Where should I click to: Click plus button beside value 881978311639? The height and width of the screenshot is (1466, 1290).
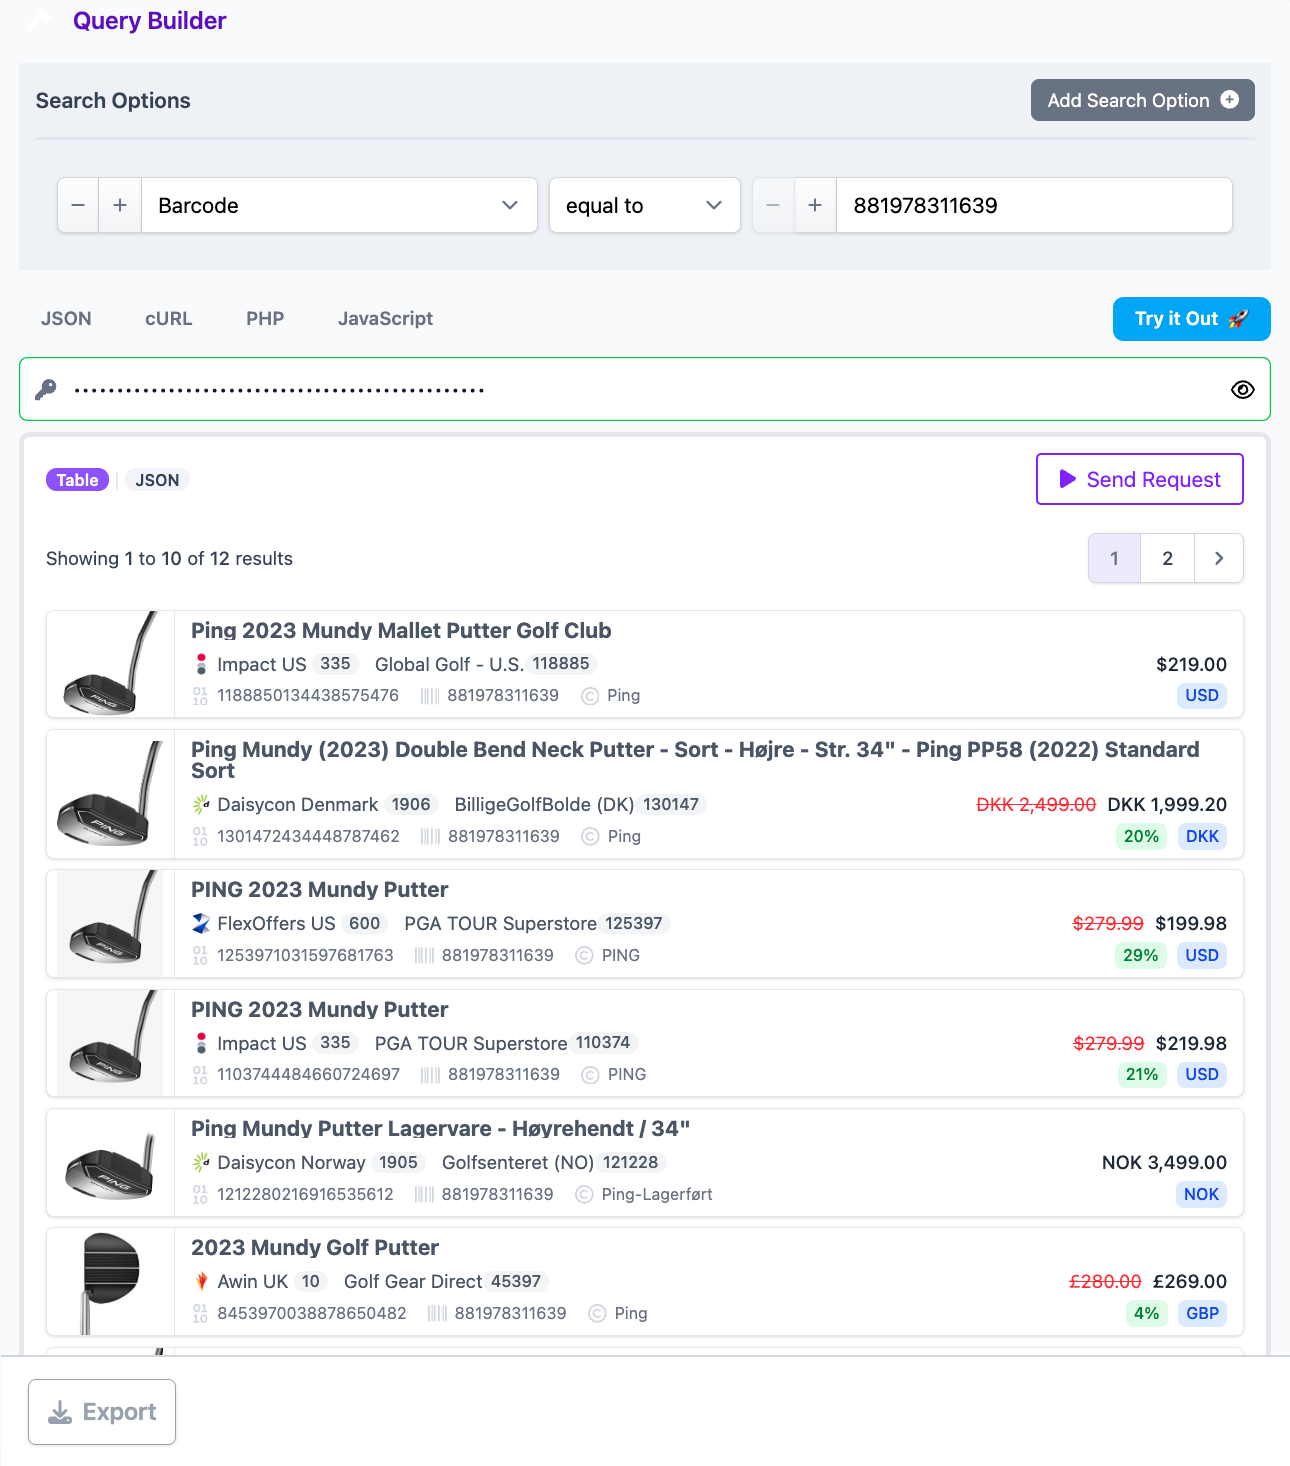pos(815,205)
